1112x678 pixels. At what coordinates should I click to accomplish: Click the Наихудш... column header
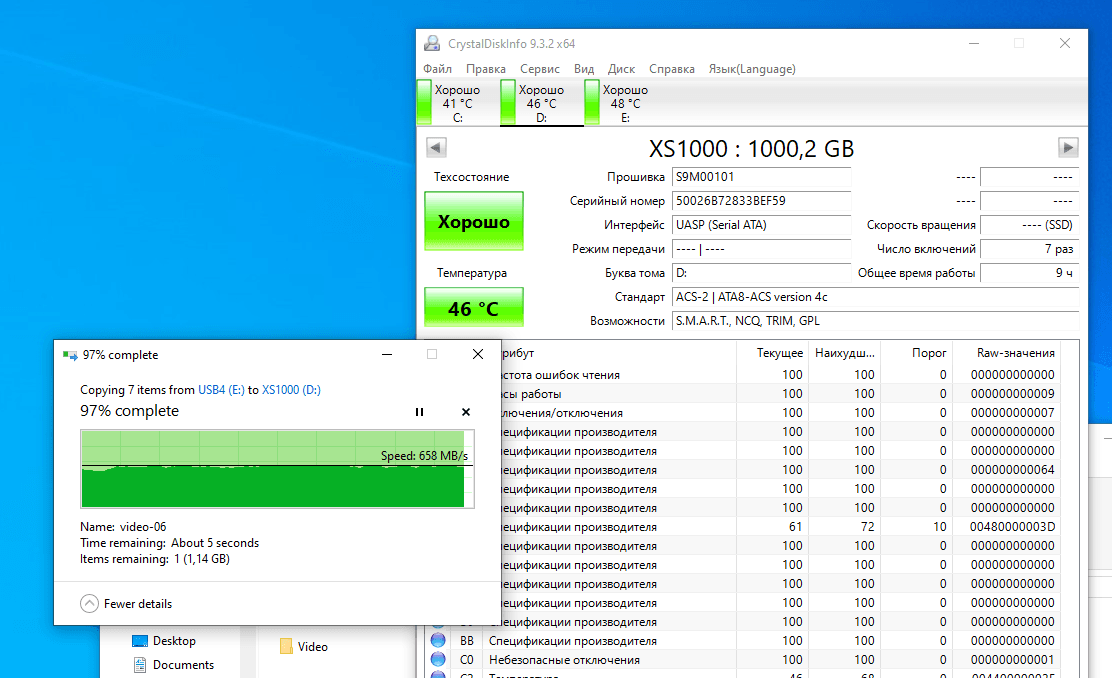(844, 353)
